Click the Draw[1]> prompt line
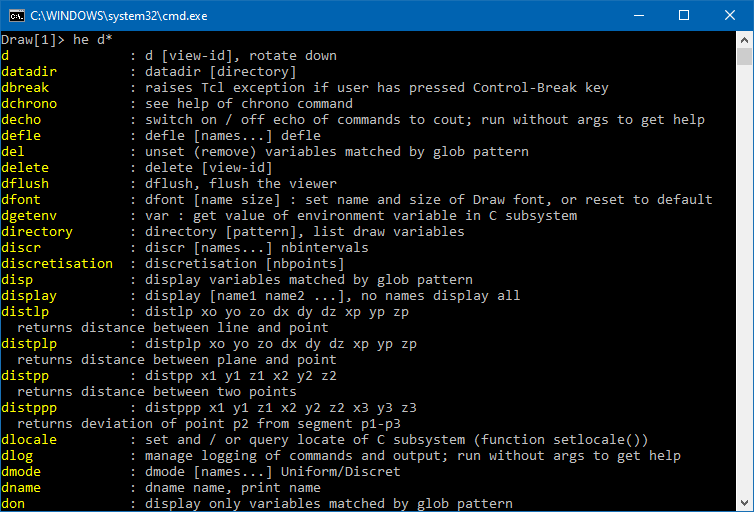This screenshot has width=754, height=512. (x=57, y=40)
